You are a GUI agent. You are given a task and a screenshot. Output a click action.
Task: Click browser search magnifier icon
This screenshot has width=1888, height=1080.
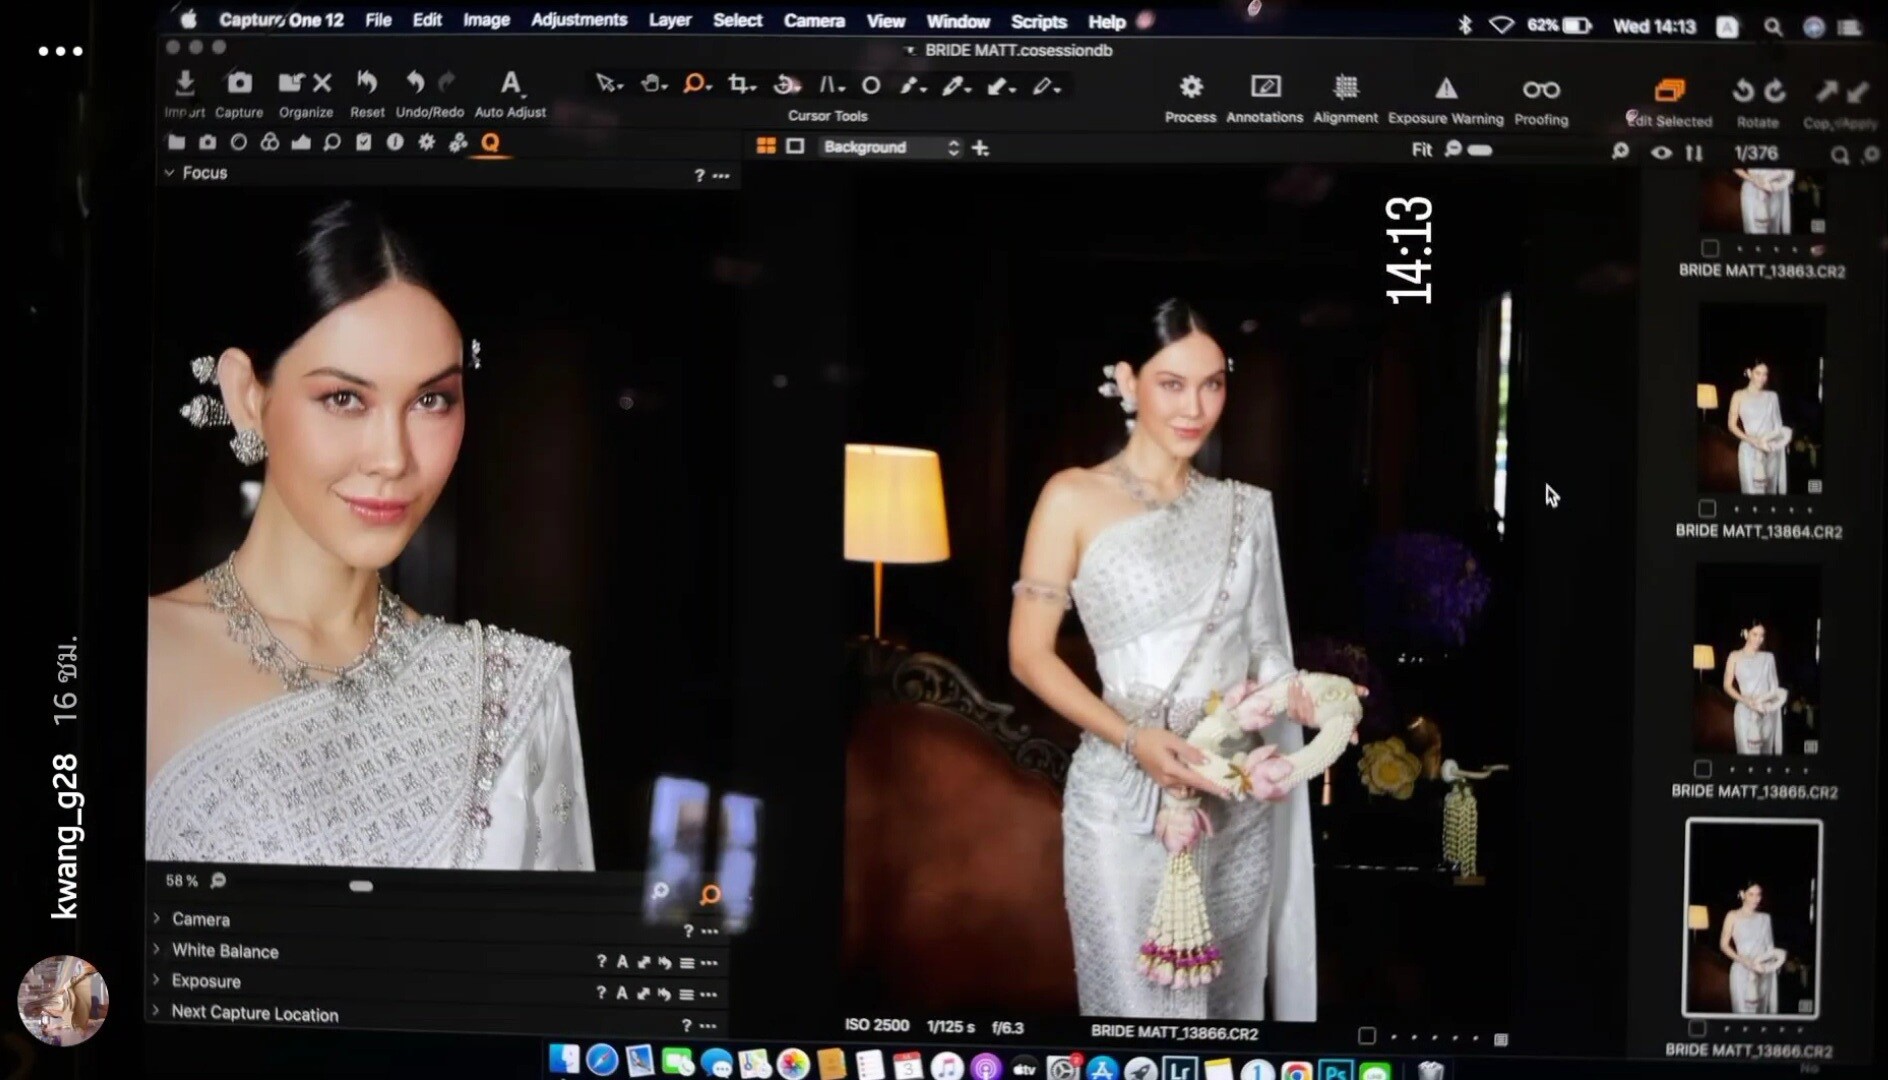pyautogui.click(x=1840, y=155)
